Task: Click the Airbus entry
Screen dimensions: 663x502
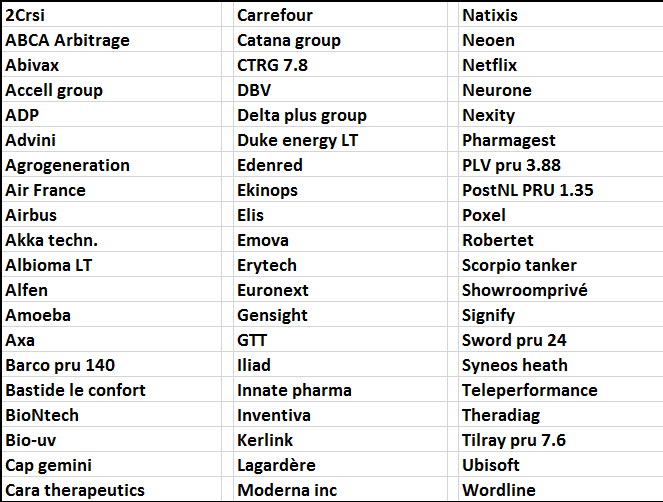Action: (112, 215)
